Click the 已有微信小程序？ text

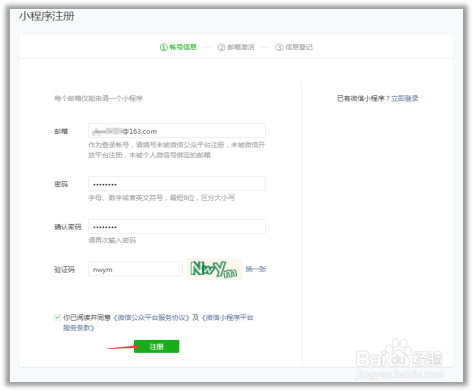pos(363,98)
